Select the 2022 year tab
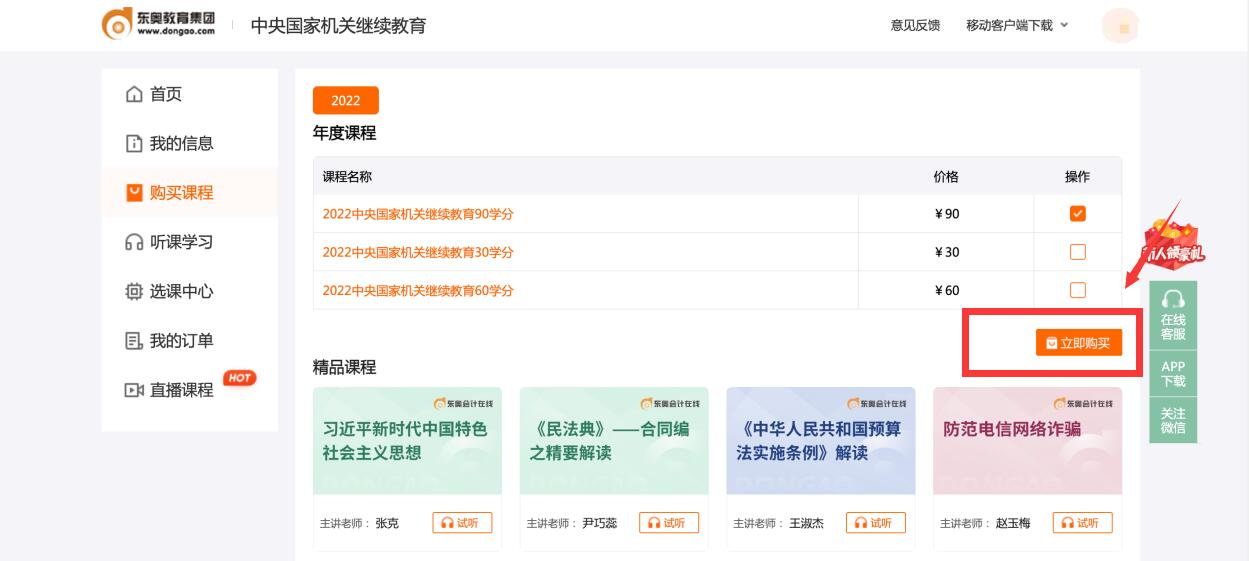Screen dimensions: 1249x561 pyautogui.click(x=345, y=100)
